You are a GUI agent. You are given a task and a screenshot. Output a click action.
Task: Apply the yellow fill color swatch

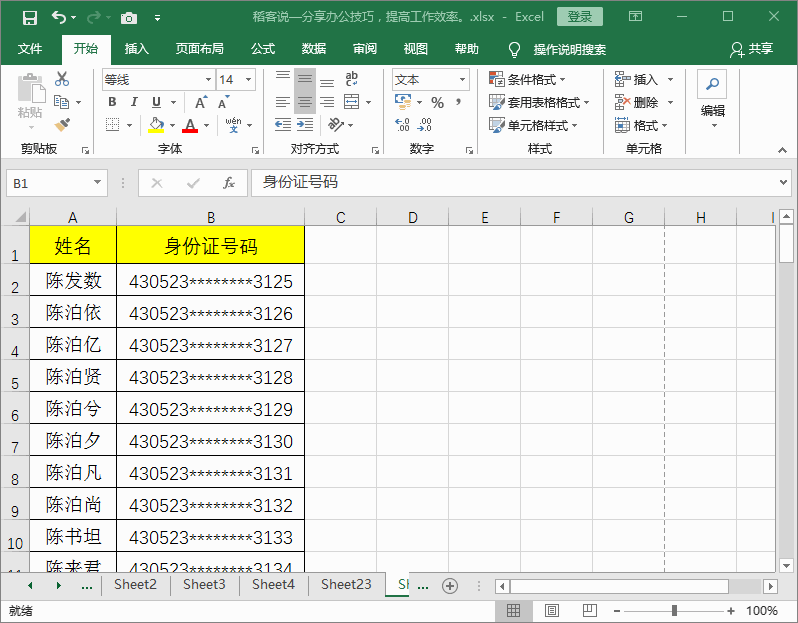coord(156,125)
